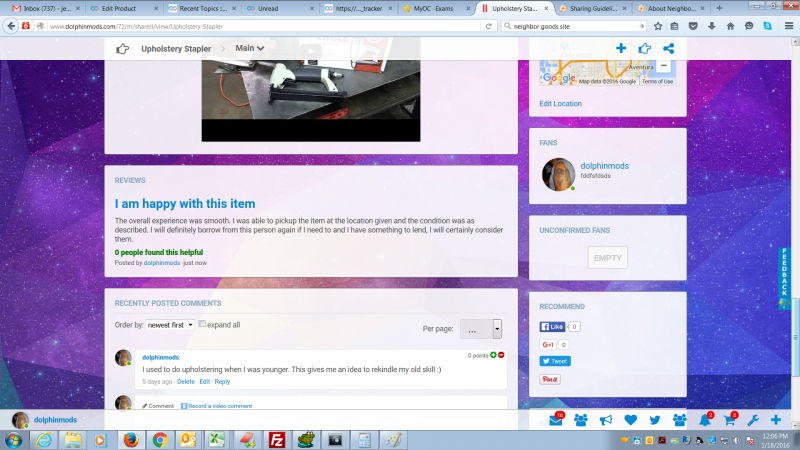Click the Pin it button

point(550,380)
